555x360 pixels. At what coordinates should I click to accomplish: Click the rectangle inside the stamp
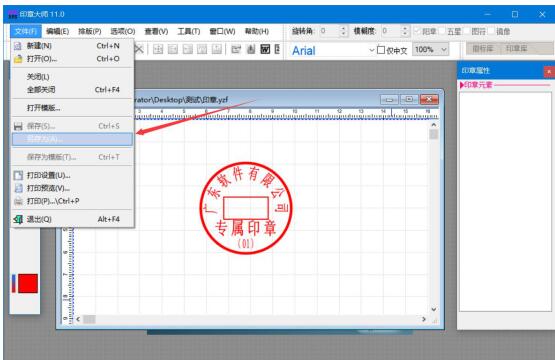click(246, 208)
